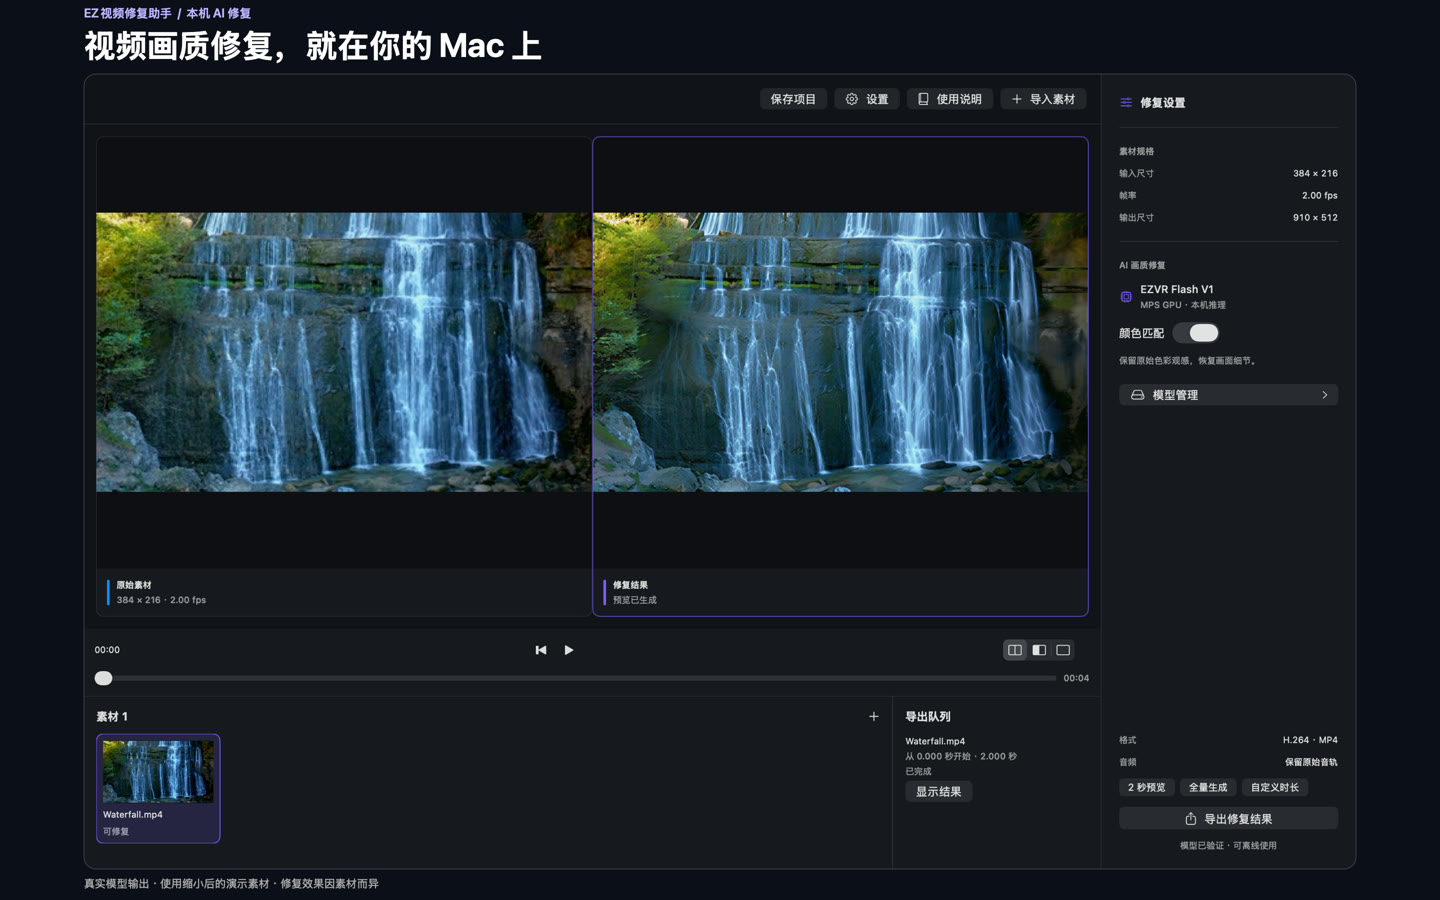Click the MPS GPU · 本机推理 subtitle

click(x=1183, y=305)
